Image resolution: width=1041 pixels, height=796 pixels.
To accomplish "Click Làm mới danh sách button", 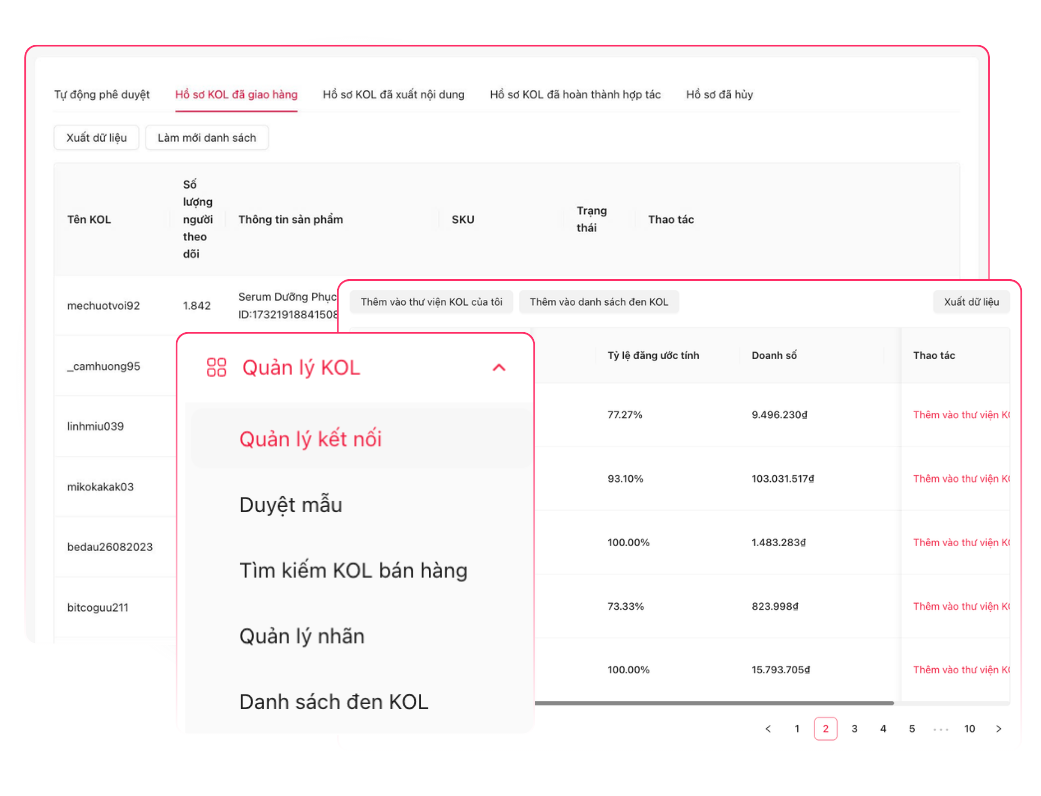I will click(x=207, y=138).
